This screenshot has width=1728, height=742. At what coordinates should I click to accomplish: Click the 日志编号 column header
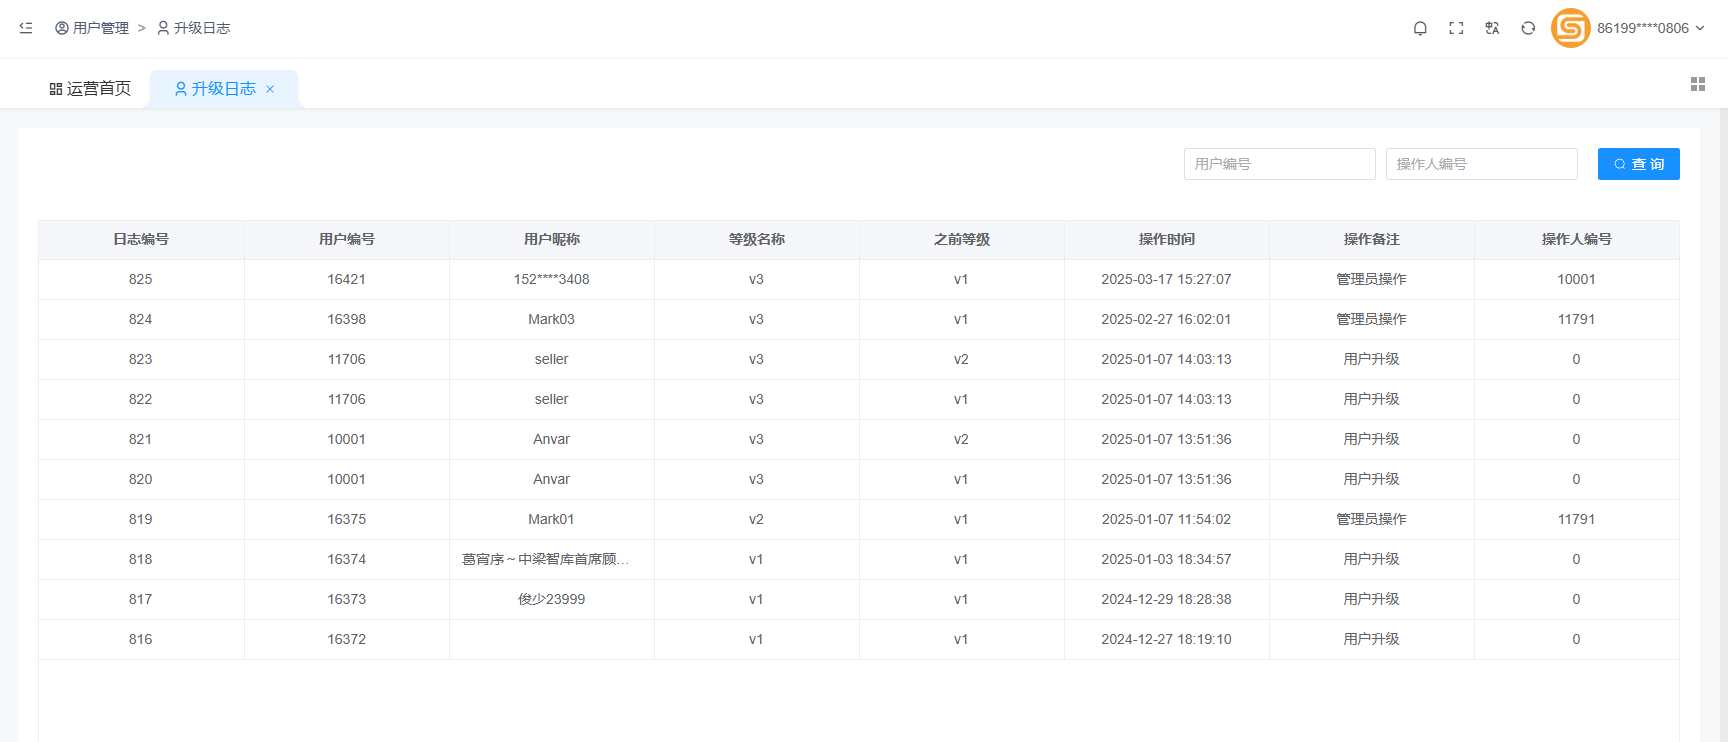pyautogui.click(x=141, y=240)
